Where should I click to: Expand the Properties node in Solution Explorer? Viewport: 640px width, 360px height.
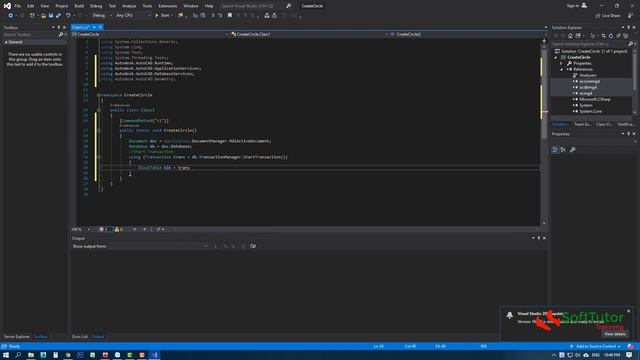tap(561, 63)
